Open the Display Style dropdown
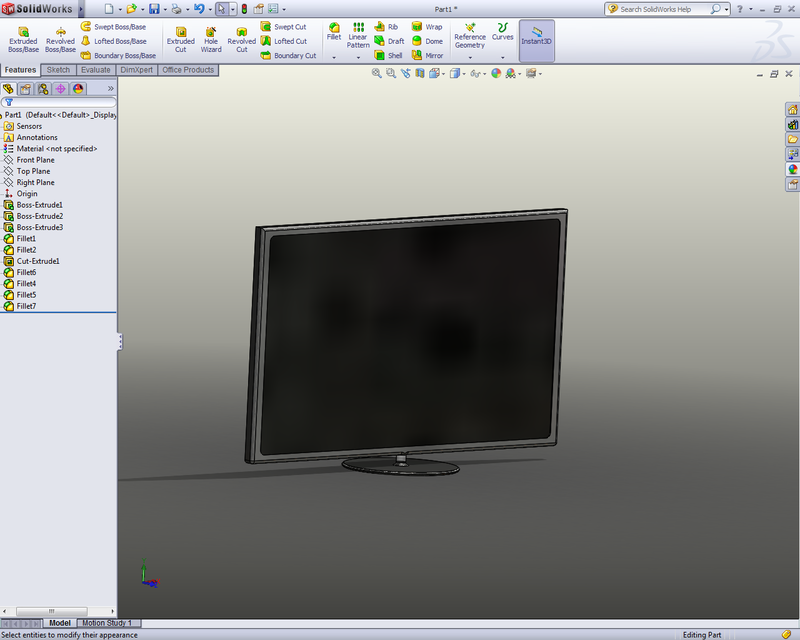This screenshot has width=800, height=640. [x=456, y=74]
